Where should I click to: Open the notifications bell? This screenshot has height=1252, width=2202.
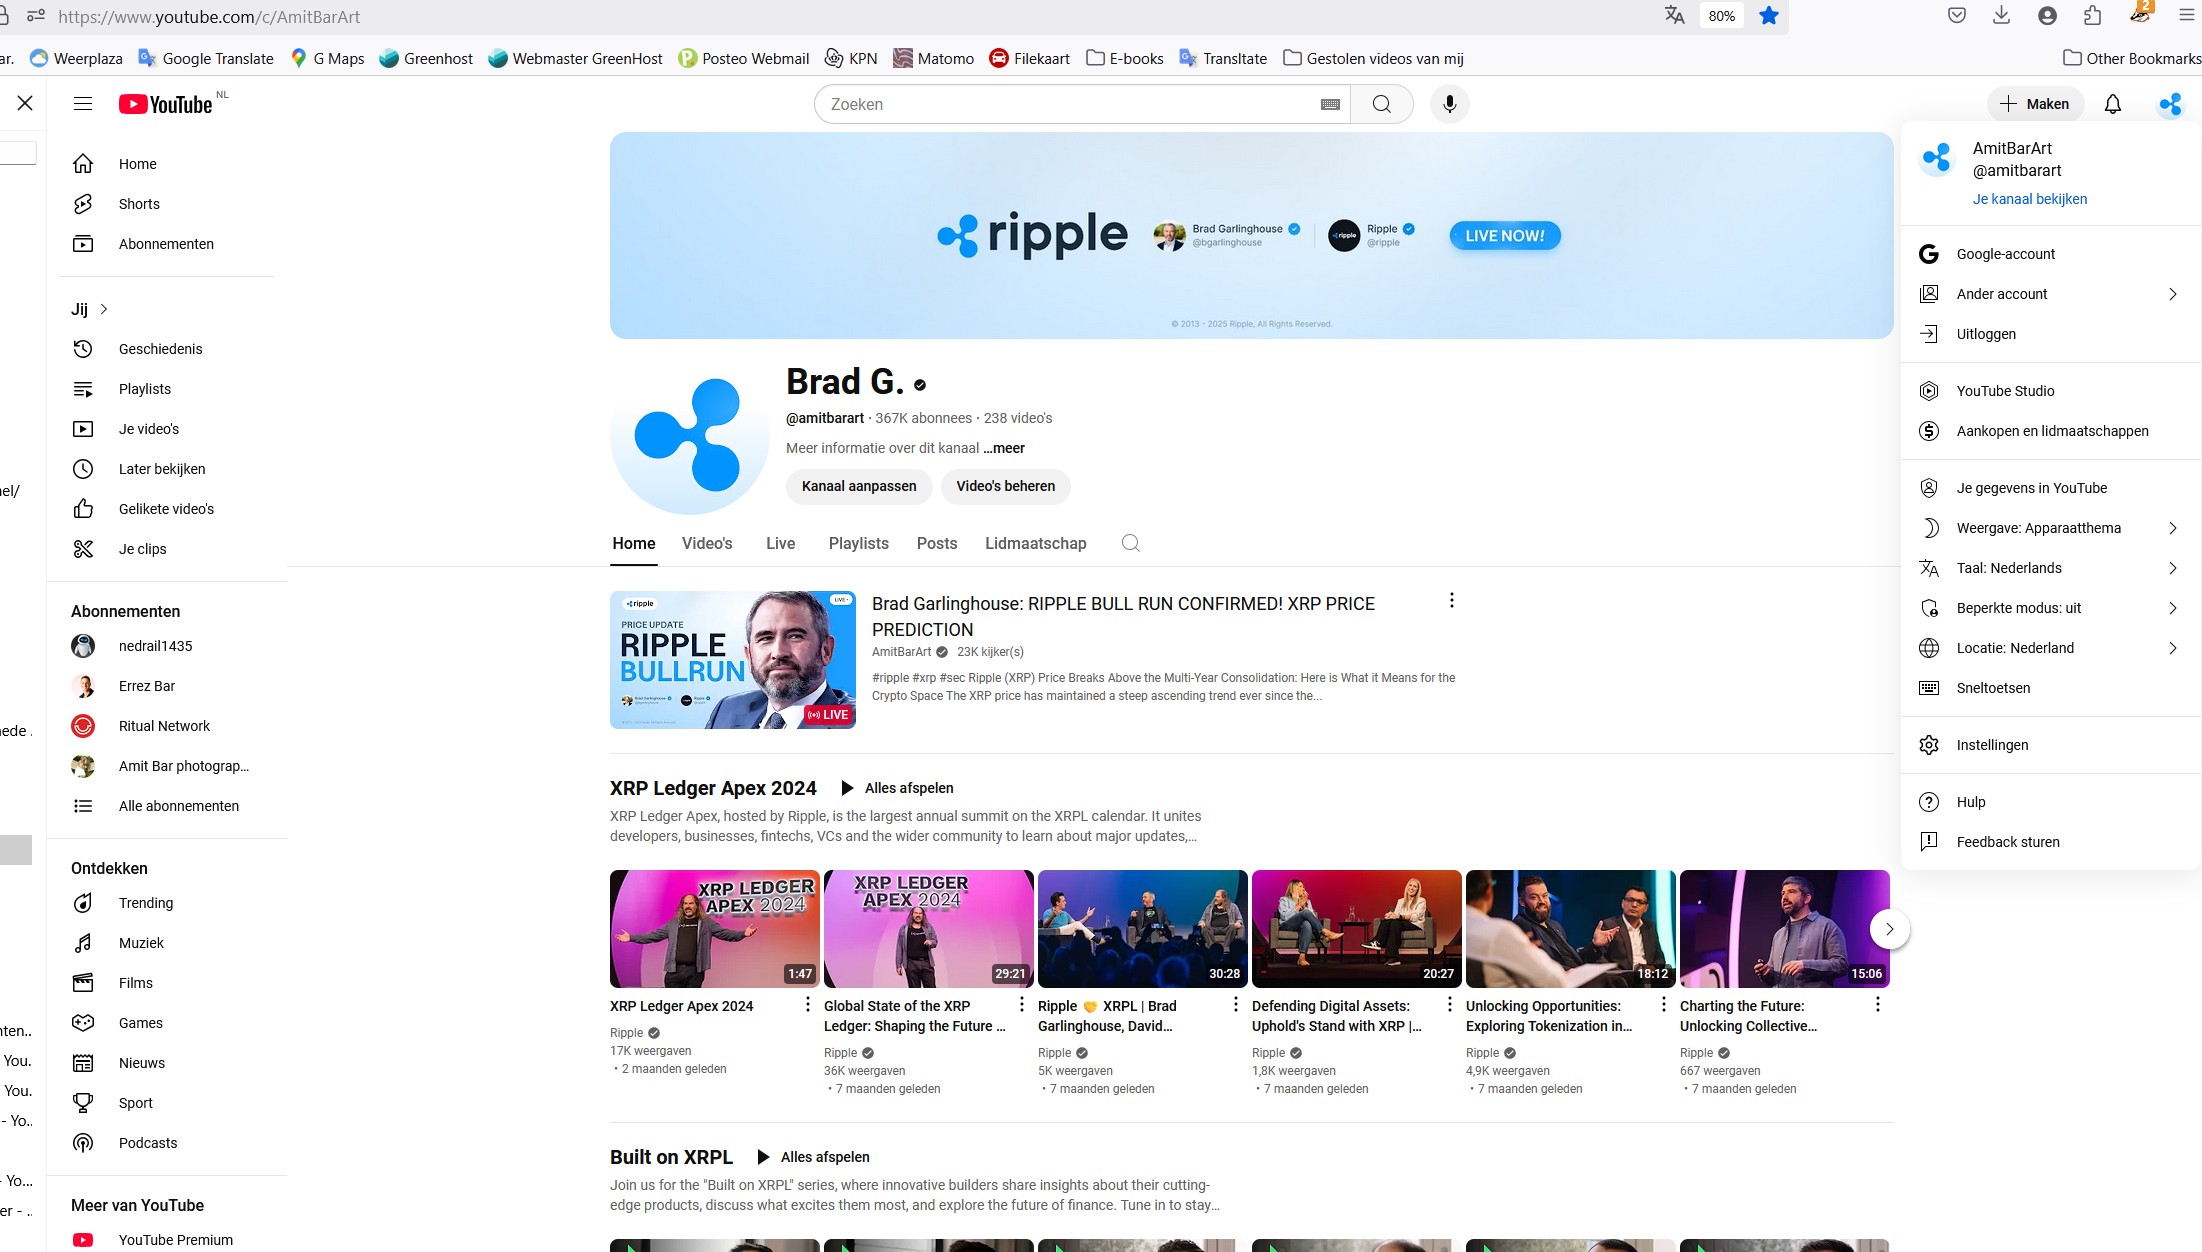2112,104
